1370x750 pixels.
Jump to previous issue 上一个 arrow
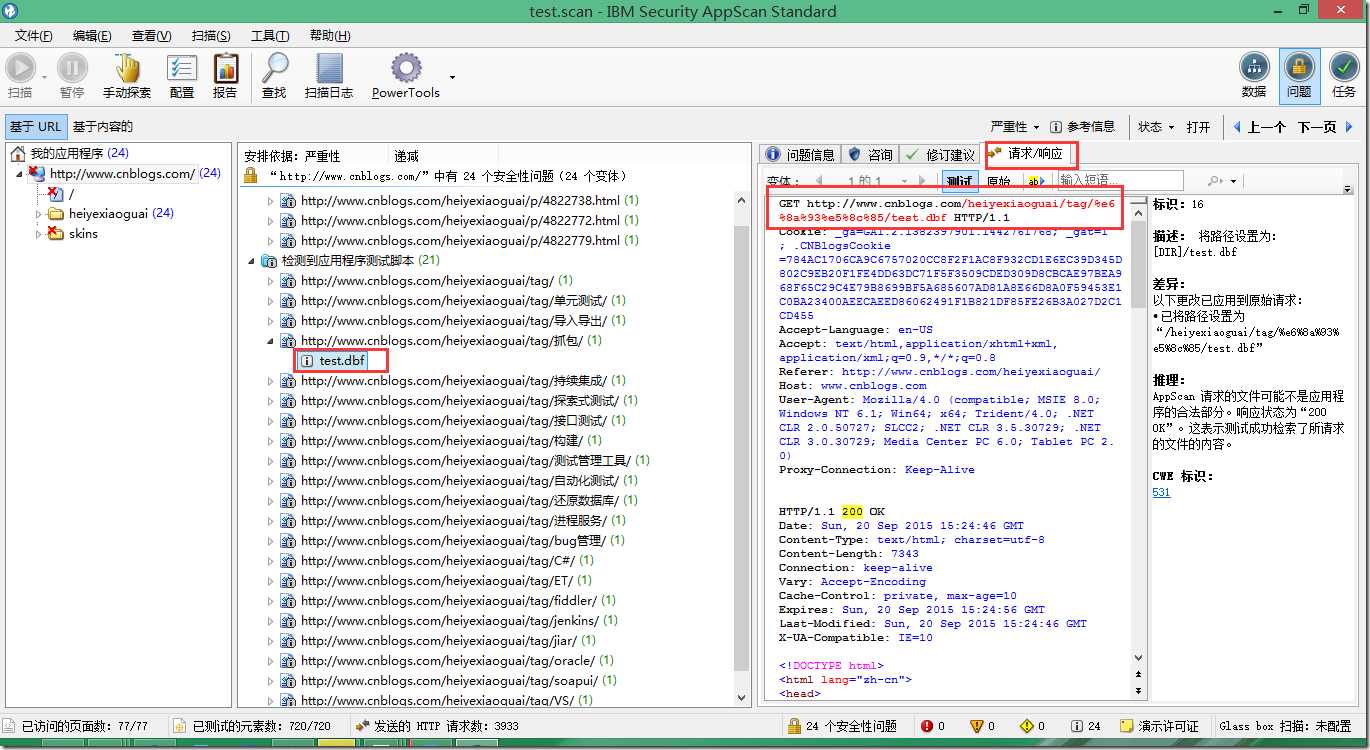(x=1237, y=127)
